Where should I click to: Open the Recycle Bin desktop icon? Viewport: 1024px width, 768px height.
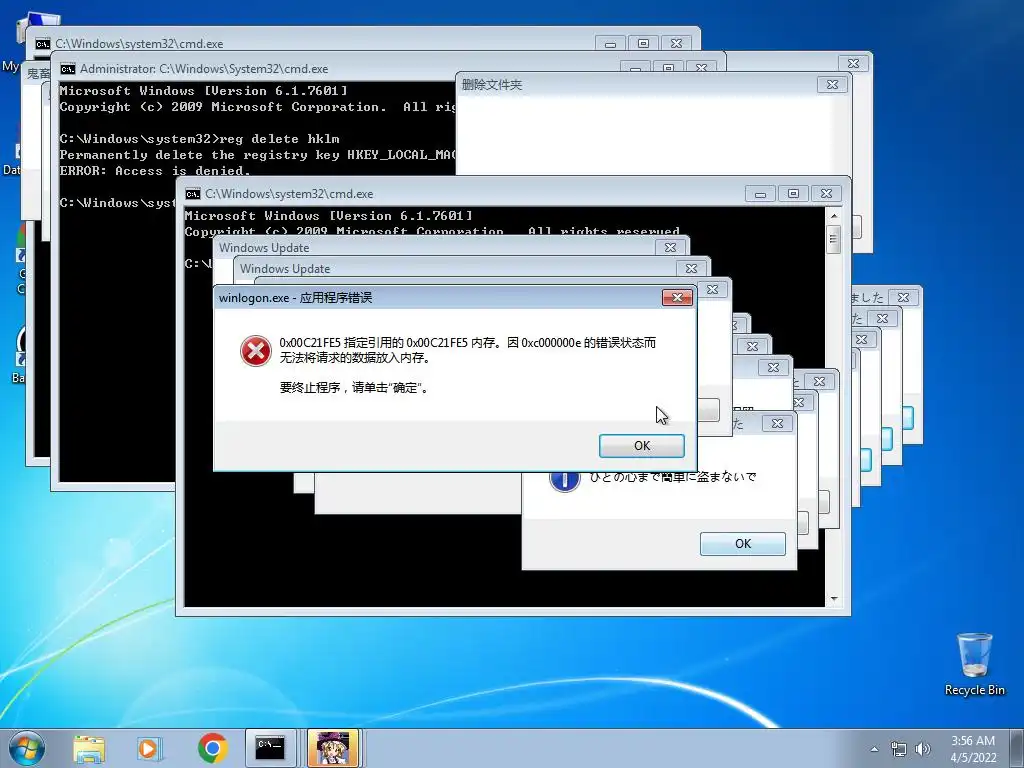[x=974, y=664]
